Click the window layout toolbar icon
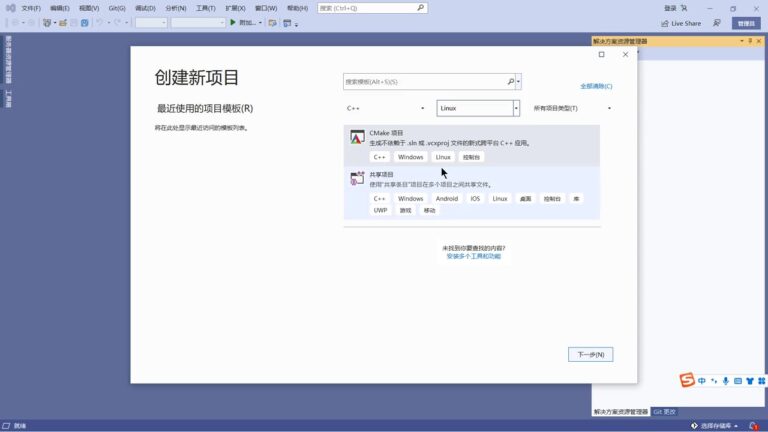Viewport: 768px width, 432px height. pos(288,23)
